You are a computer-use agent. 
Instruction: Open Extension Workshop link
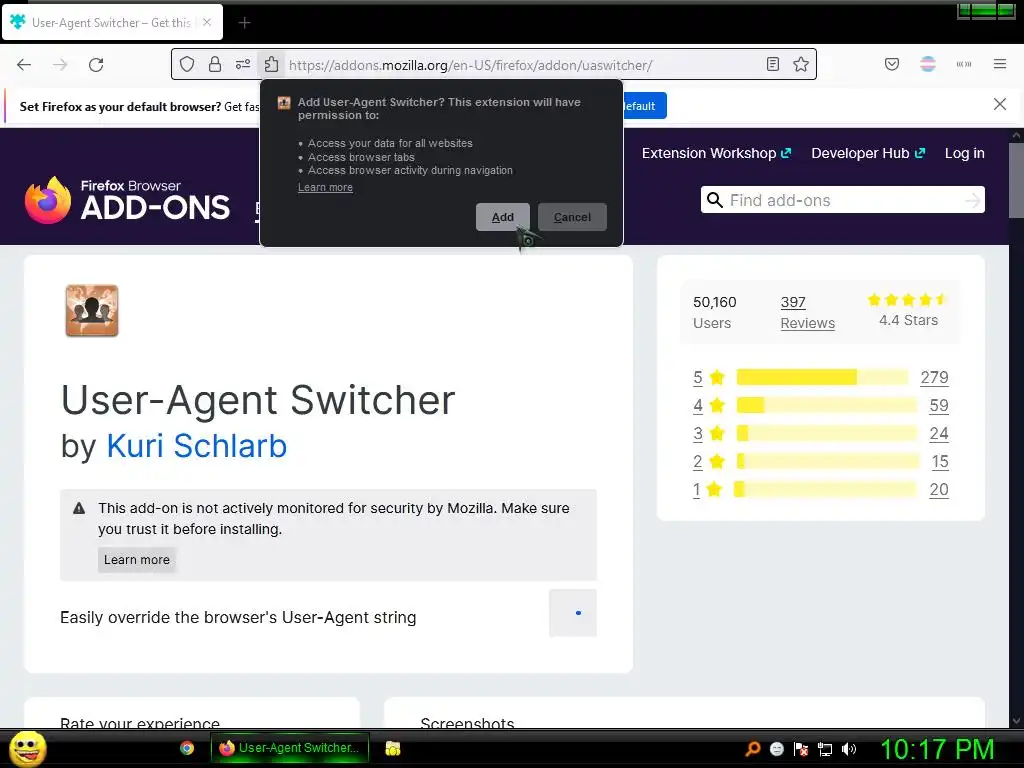[716, 153]
